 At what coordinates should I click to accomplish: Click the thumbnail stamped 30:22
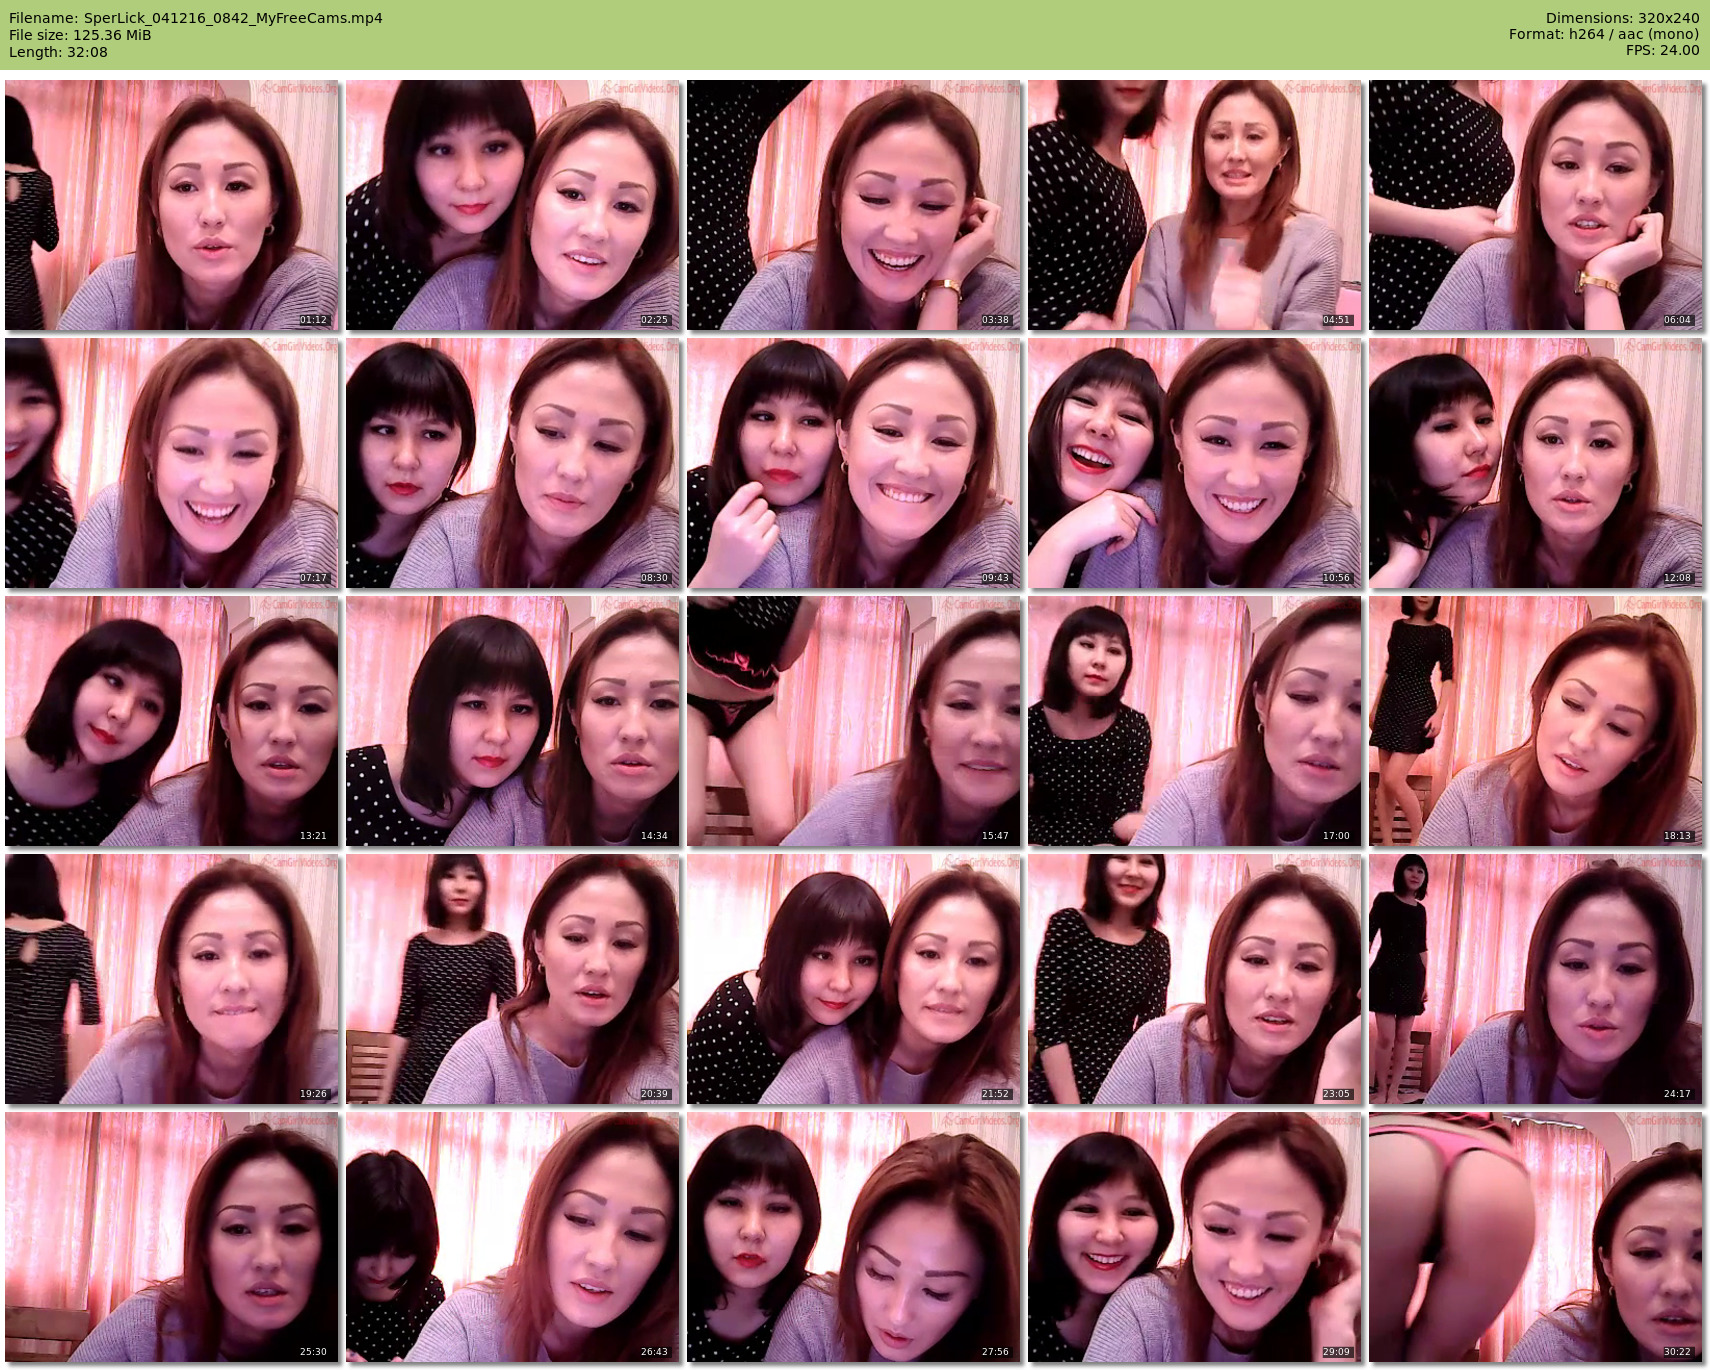pyautogui.click(x=1536, y=1237)
